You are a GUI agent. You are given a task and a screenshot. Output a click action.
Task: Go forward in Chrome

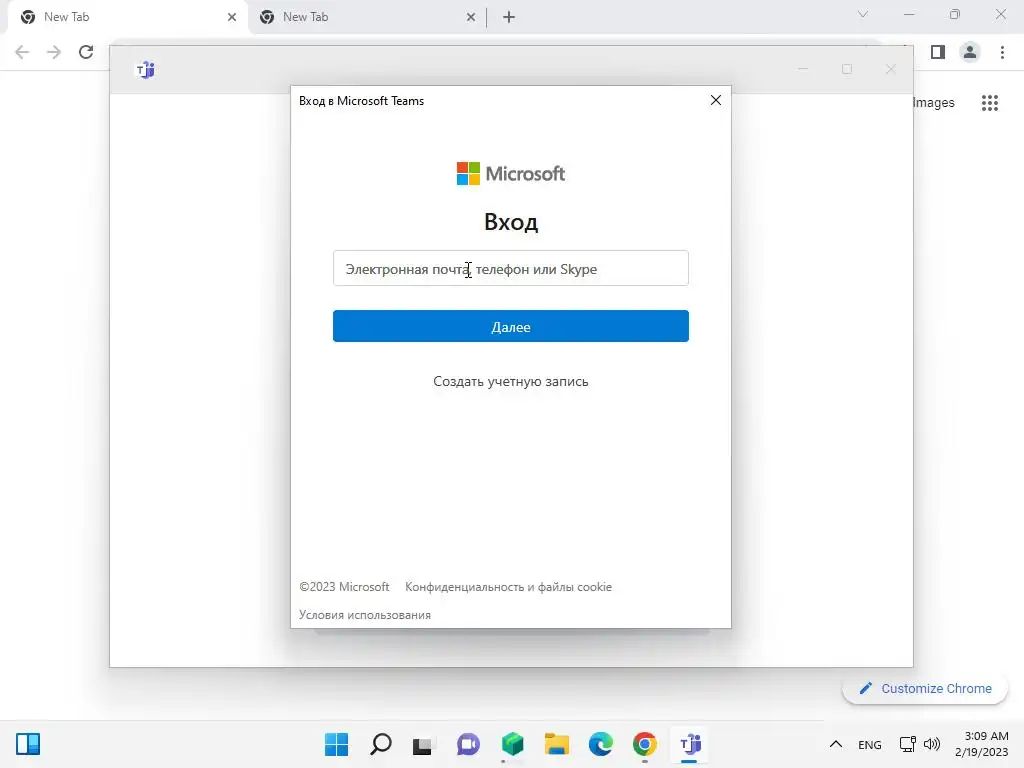tap(54, 52)
